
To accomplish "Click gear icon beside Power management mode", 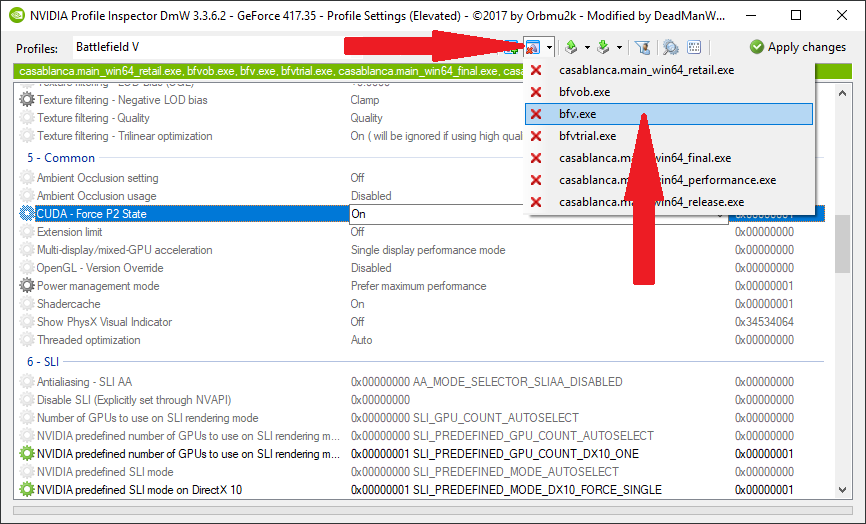I will click(27, 286).
